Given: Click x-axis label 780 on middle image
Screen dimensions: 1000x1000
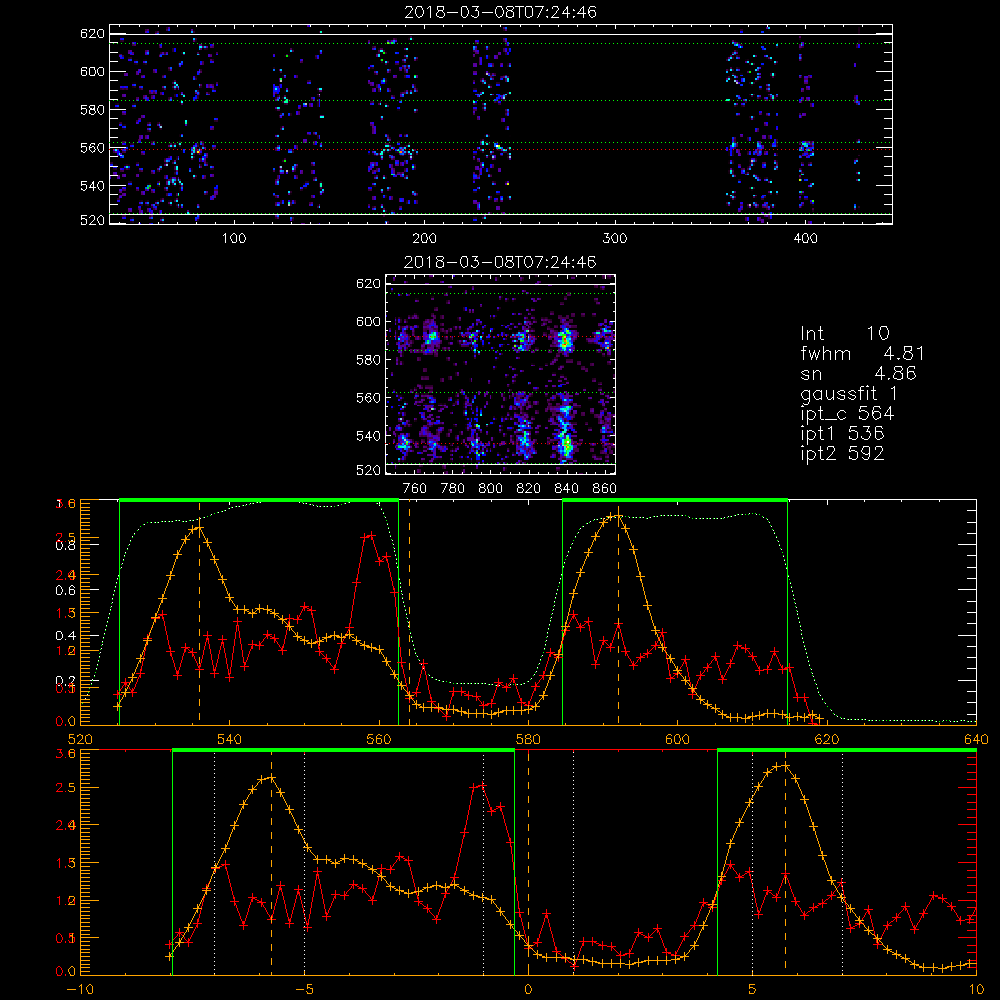Looking at the screenshot, I should point(453,489).
